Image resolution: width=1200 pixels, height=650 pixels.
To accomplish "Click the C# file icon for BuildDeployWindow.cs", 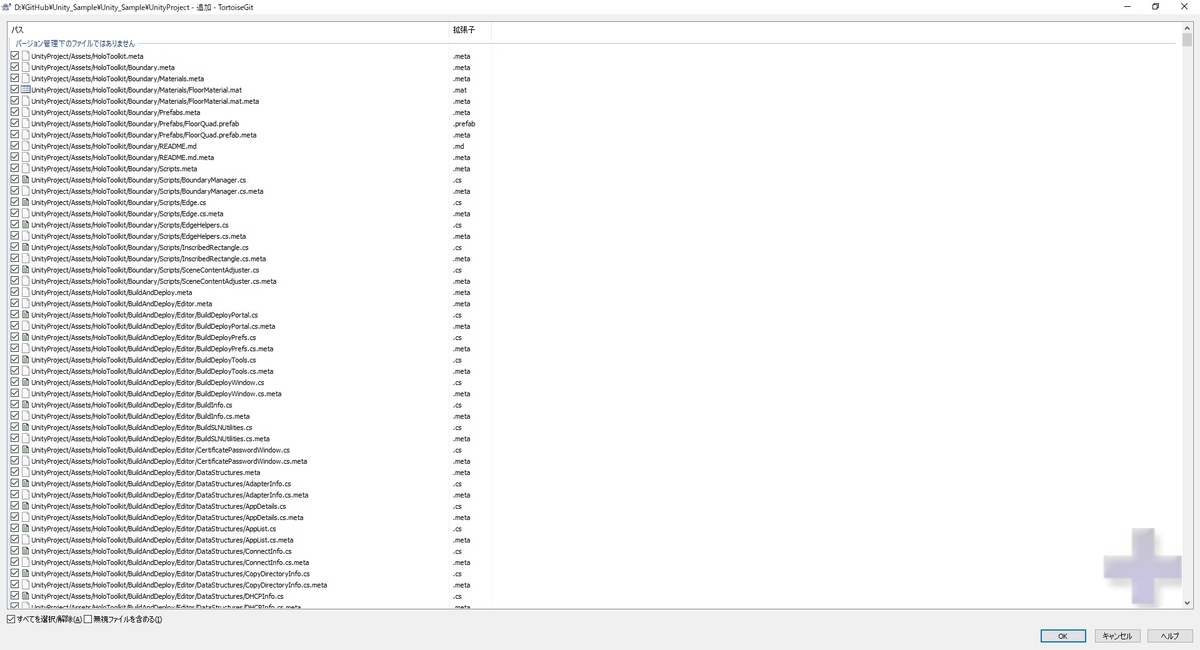I will coord(26,382).
